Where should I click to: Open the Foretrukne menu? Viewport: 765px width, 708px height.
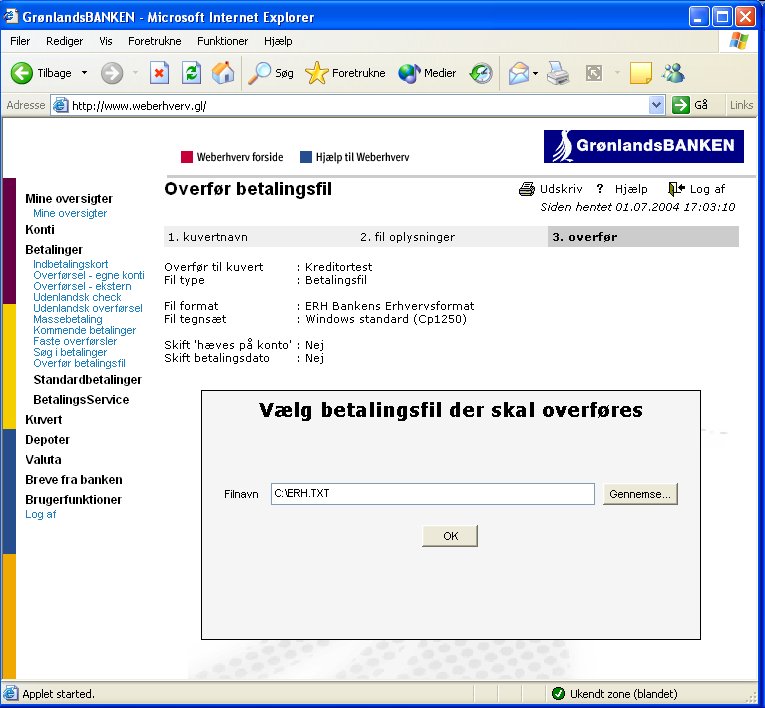coord(155,41)
